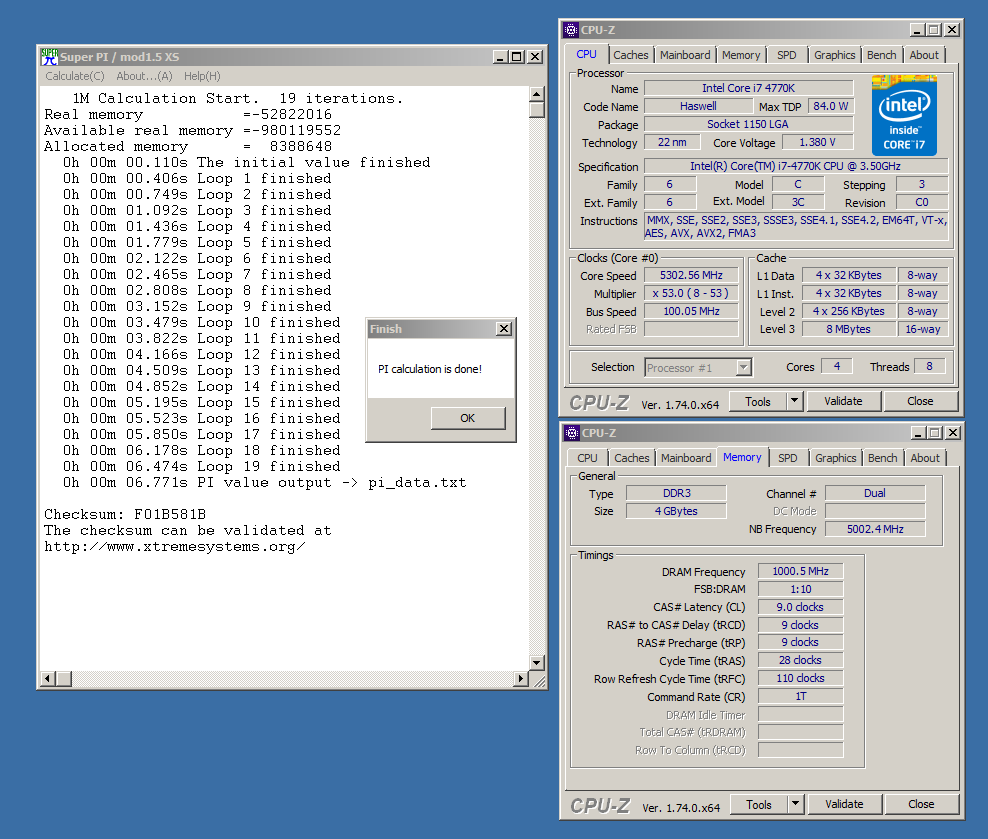Click the Core Voltage 1.380 V value
The image size is (988, 839).
coord(817,142)
